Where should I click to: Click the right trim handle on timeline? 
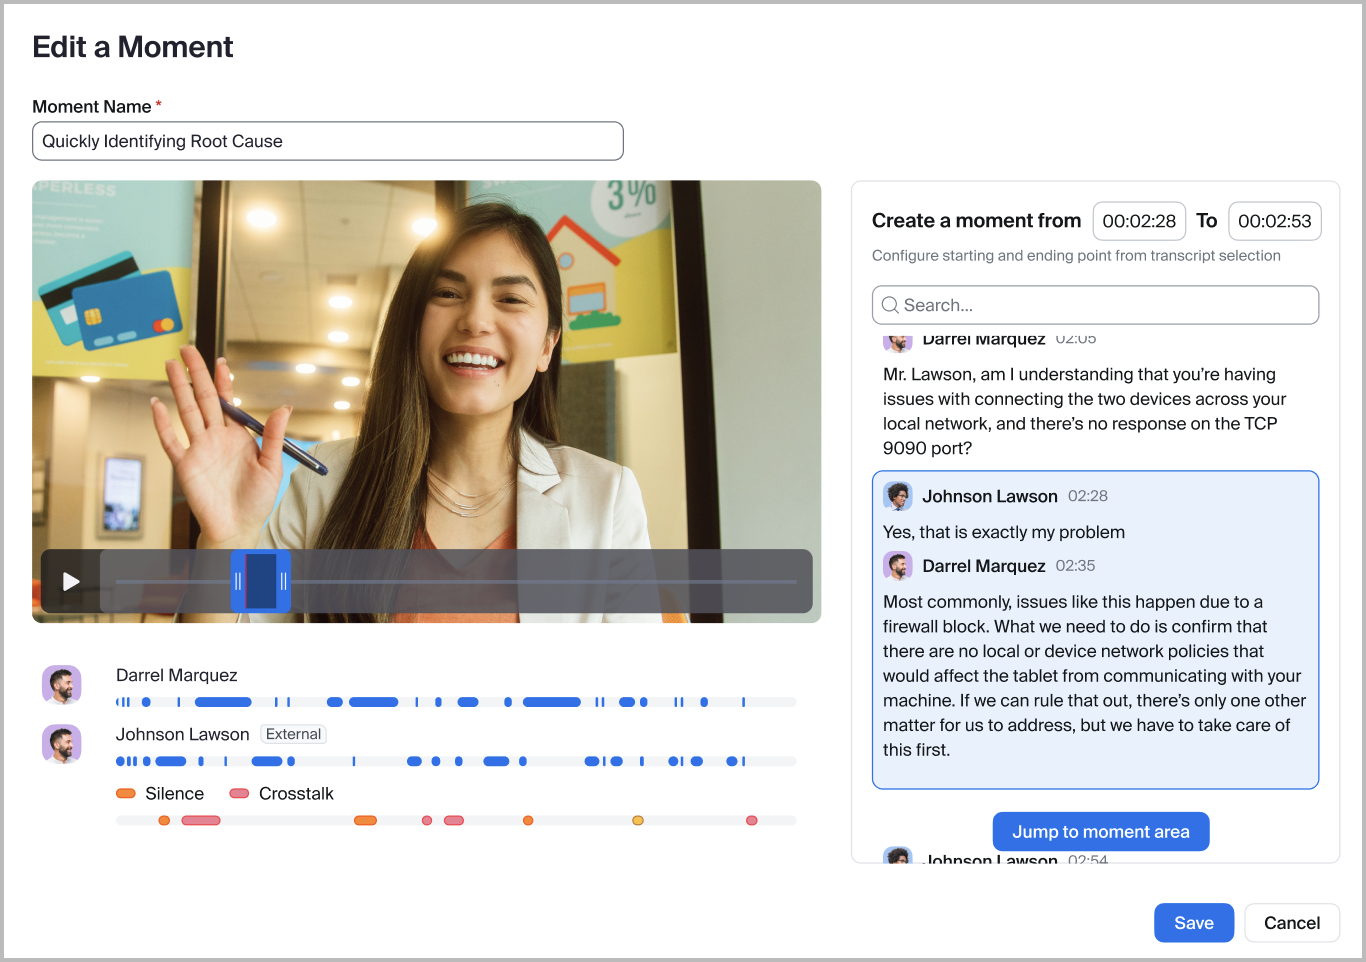point(284,581)
